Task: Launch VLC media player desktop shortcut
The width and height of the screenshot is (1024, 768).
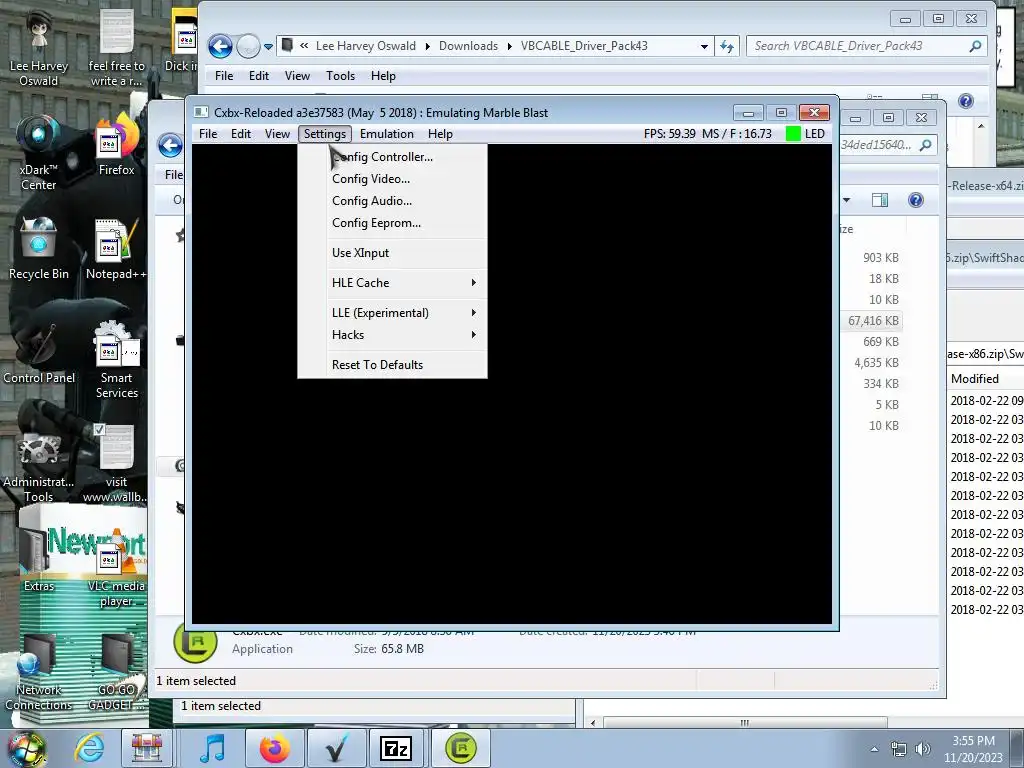Action: (116, 568)
